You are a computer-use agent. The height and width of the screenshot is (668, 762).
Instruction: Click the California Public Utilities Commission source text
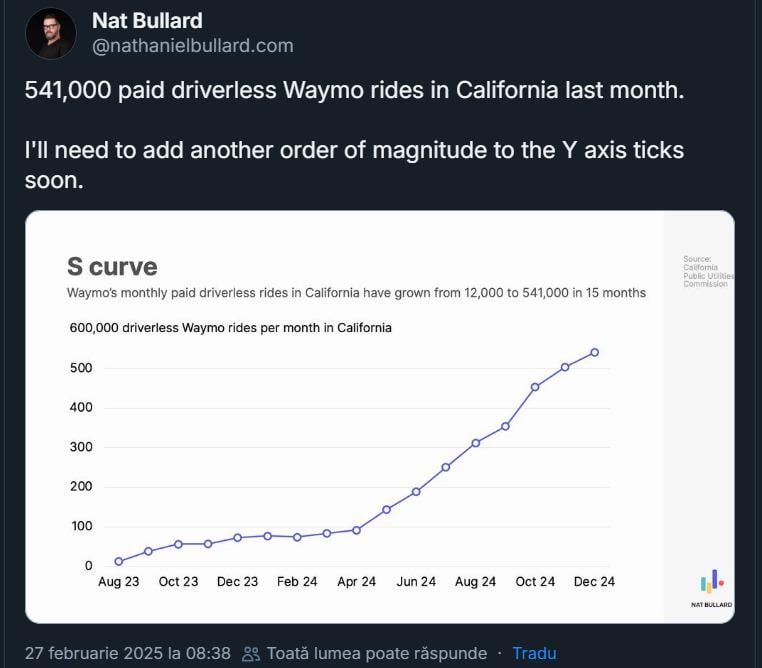(x=708, y=272)
